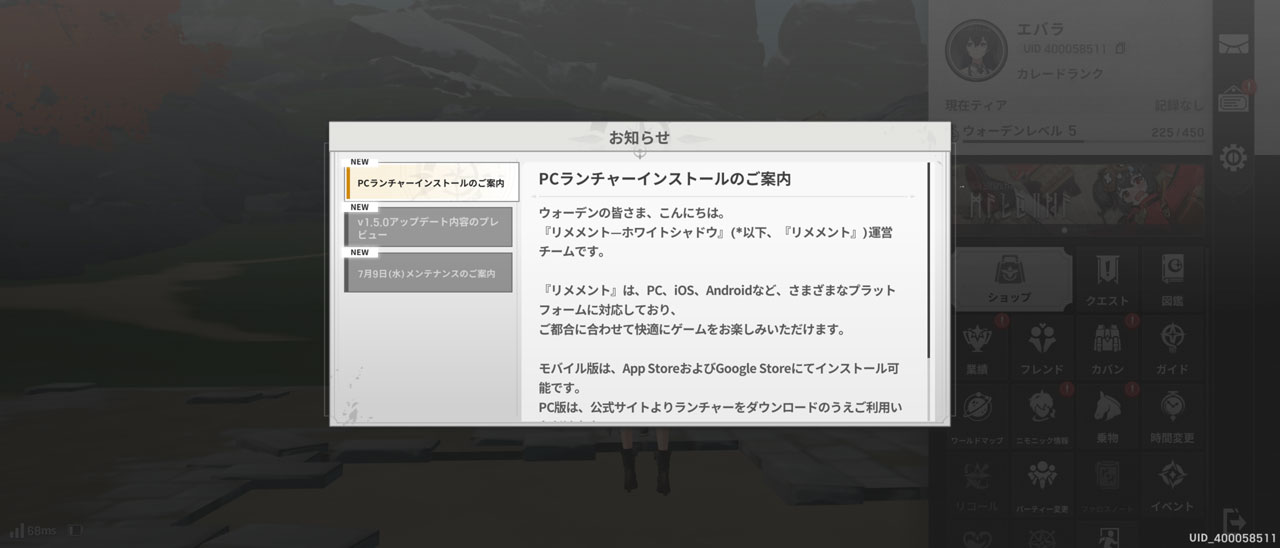The height and width of the screenshot is (548, 1280).
Task: Open the ガイド guide compass icon
Action: pos(1172,345)
